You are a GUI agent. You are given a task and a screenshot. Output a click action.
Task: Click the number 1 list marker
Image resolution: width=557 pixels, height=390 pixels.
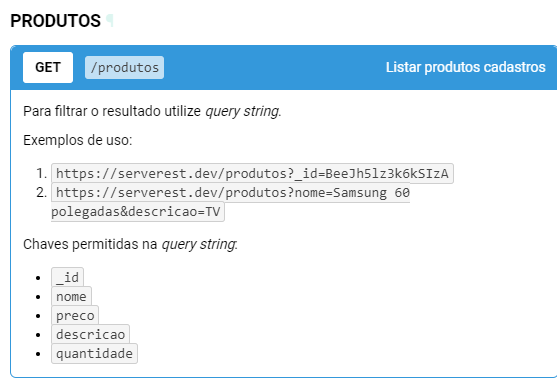pyautogui.click(x=42, y=174)
